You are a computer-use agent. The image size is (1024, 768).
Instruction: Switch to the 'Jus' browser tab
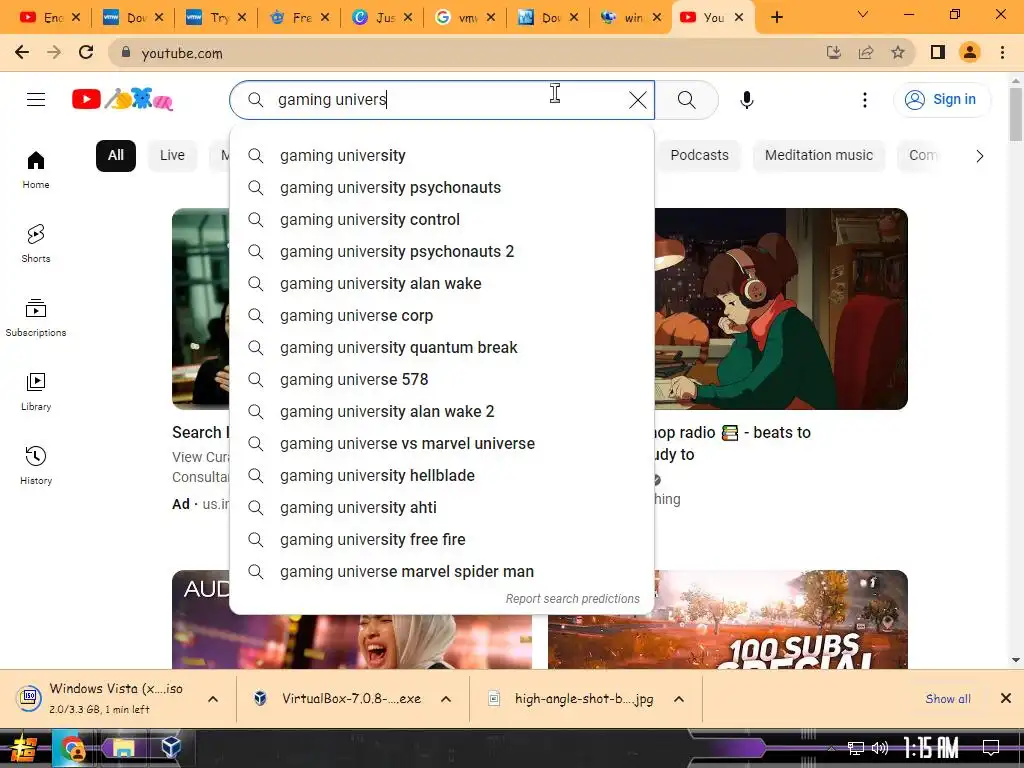(381, 18)
